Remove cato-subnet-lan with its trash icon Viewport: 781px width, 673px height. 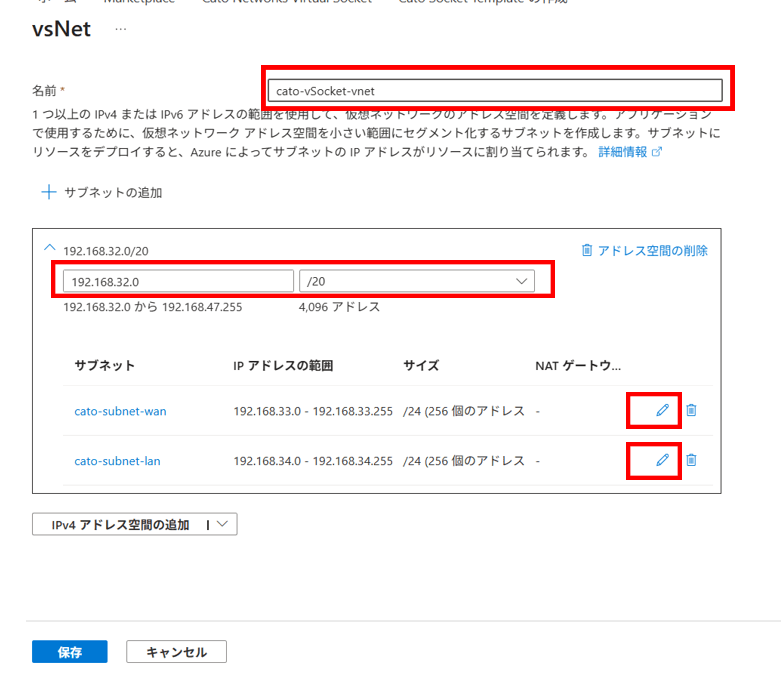pyautogui.click(x=691, y=460)
